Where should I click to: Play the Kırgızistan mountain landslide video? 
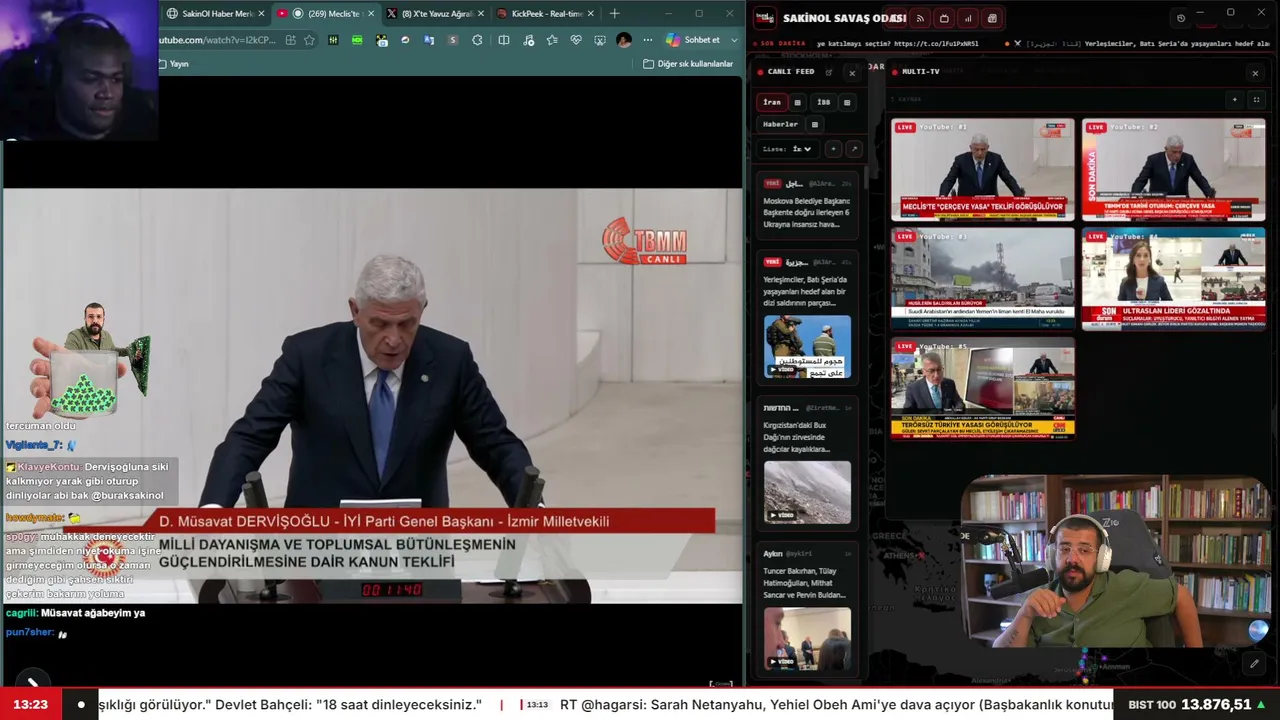coord(807,491)
